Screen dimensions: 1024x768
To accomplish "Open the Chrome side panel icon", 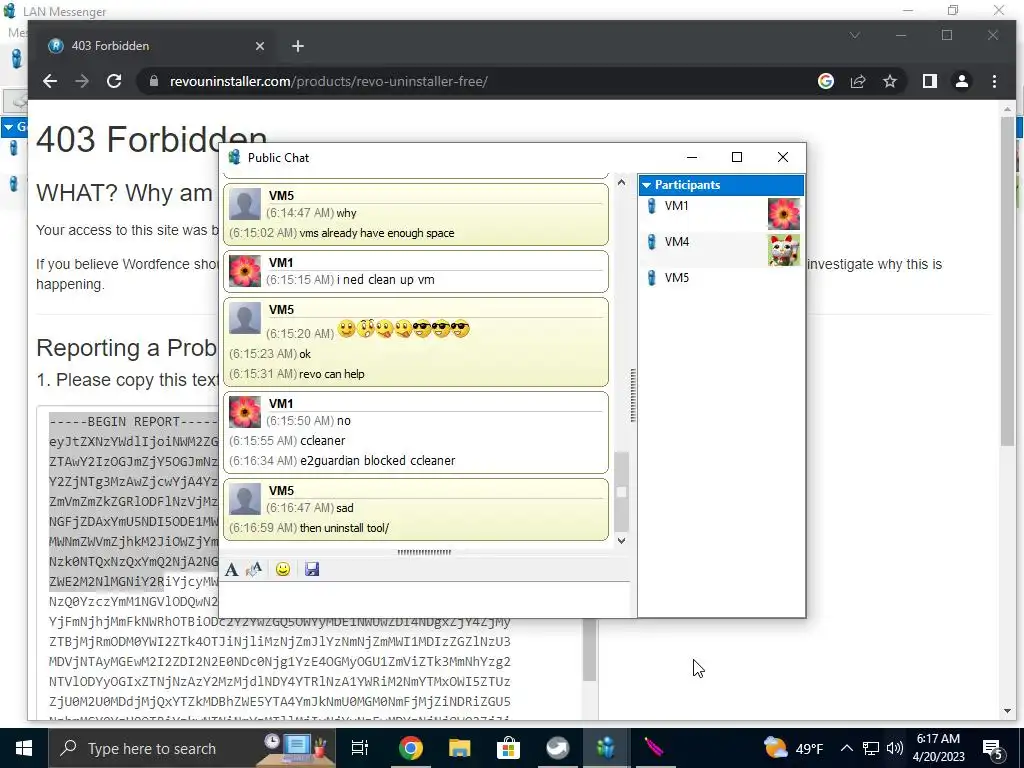I will click(930, 81).
